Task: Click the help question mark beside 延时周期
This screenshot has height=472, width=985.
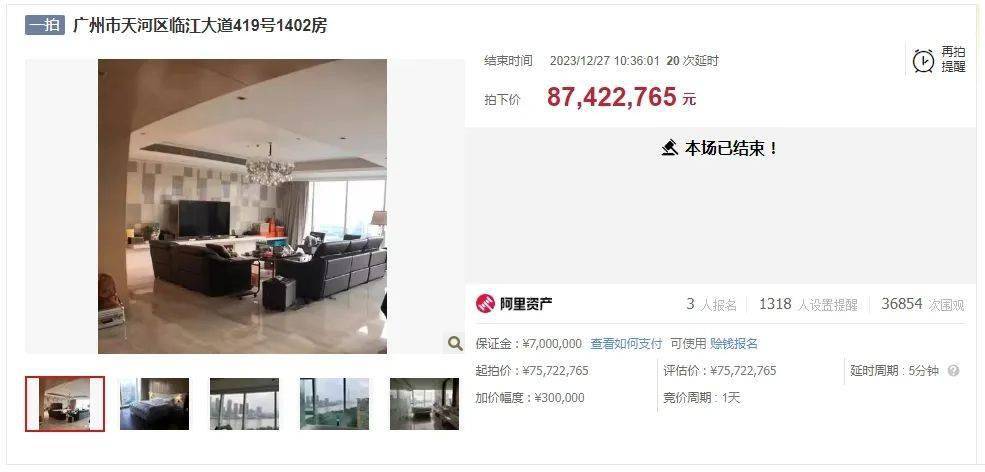Action: (953, 371)
